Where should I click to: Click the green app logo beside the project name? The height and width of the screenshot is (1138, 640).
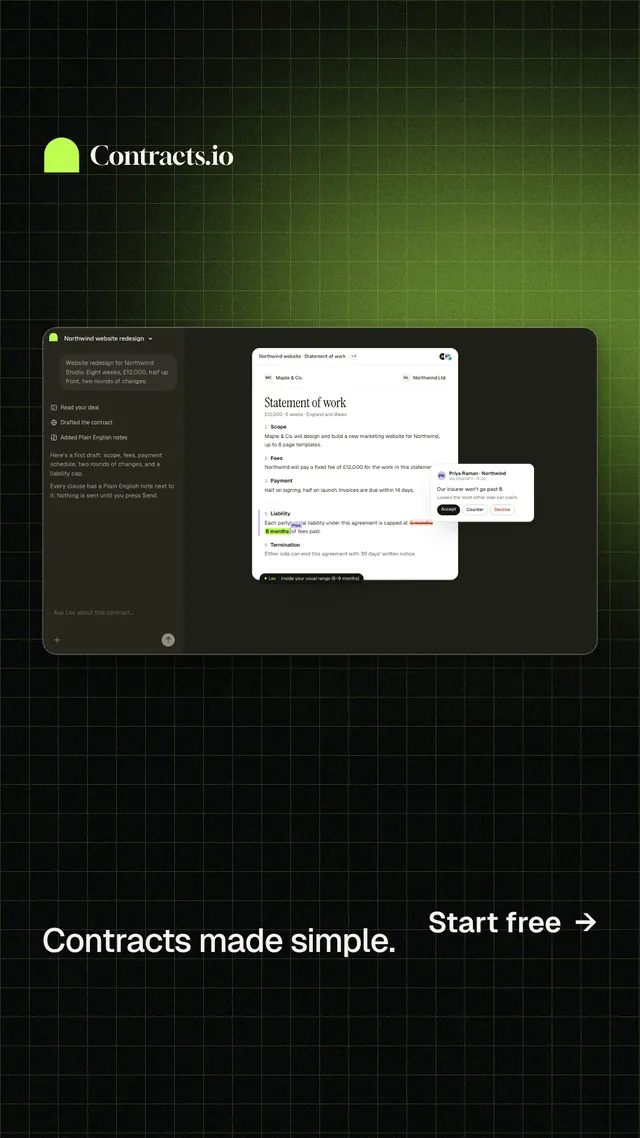pyautogui.click(x=54, y=337)
